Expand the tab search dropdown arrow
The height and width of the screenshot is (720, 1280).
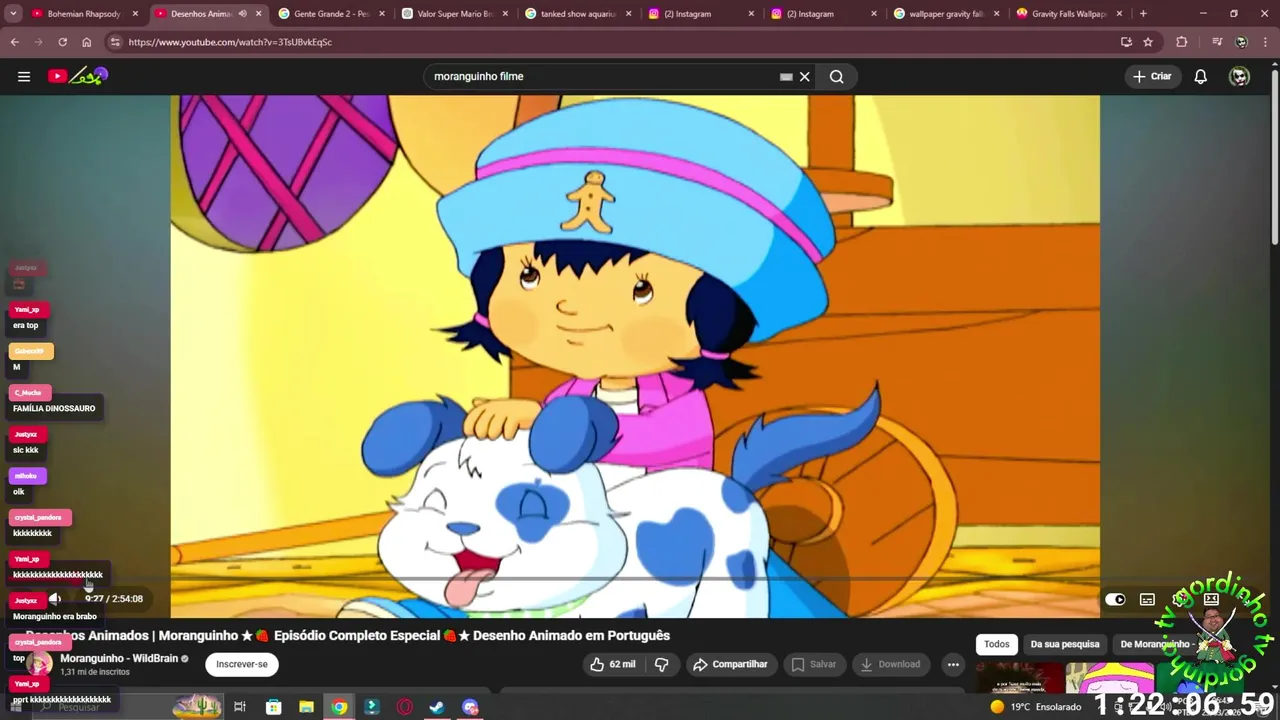tap(14, 14)
